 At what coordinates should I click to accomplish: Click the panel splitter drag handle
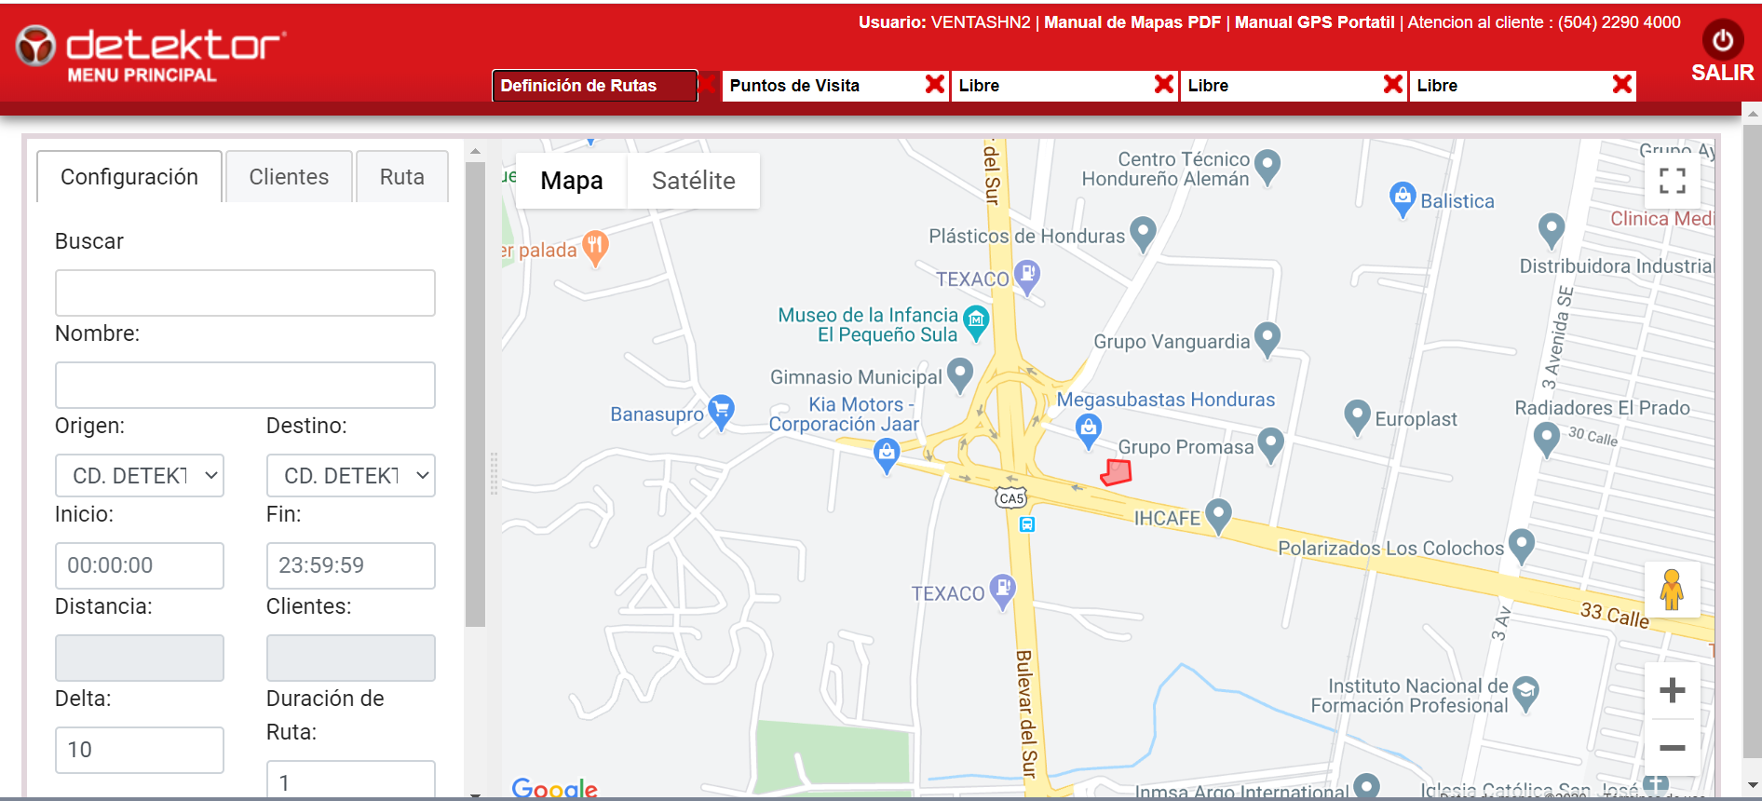(x=494, y=473)
